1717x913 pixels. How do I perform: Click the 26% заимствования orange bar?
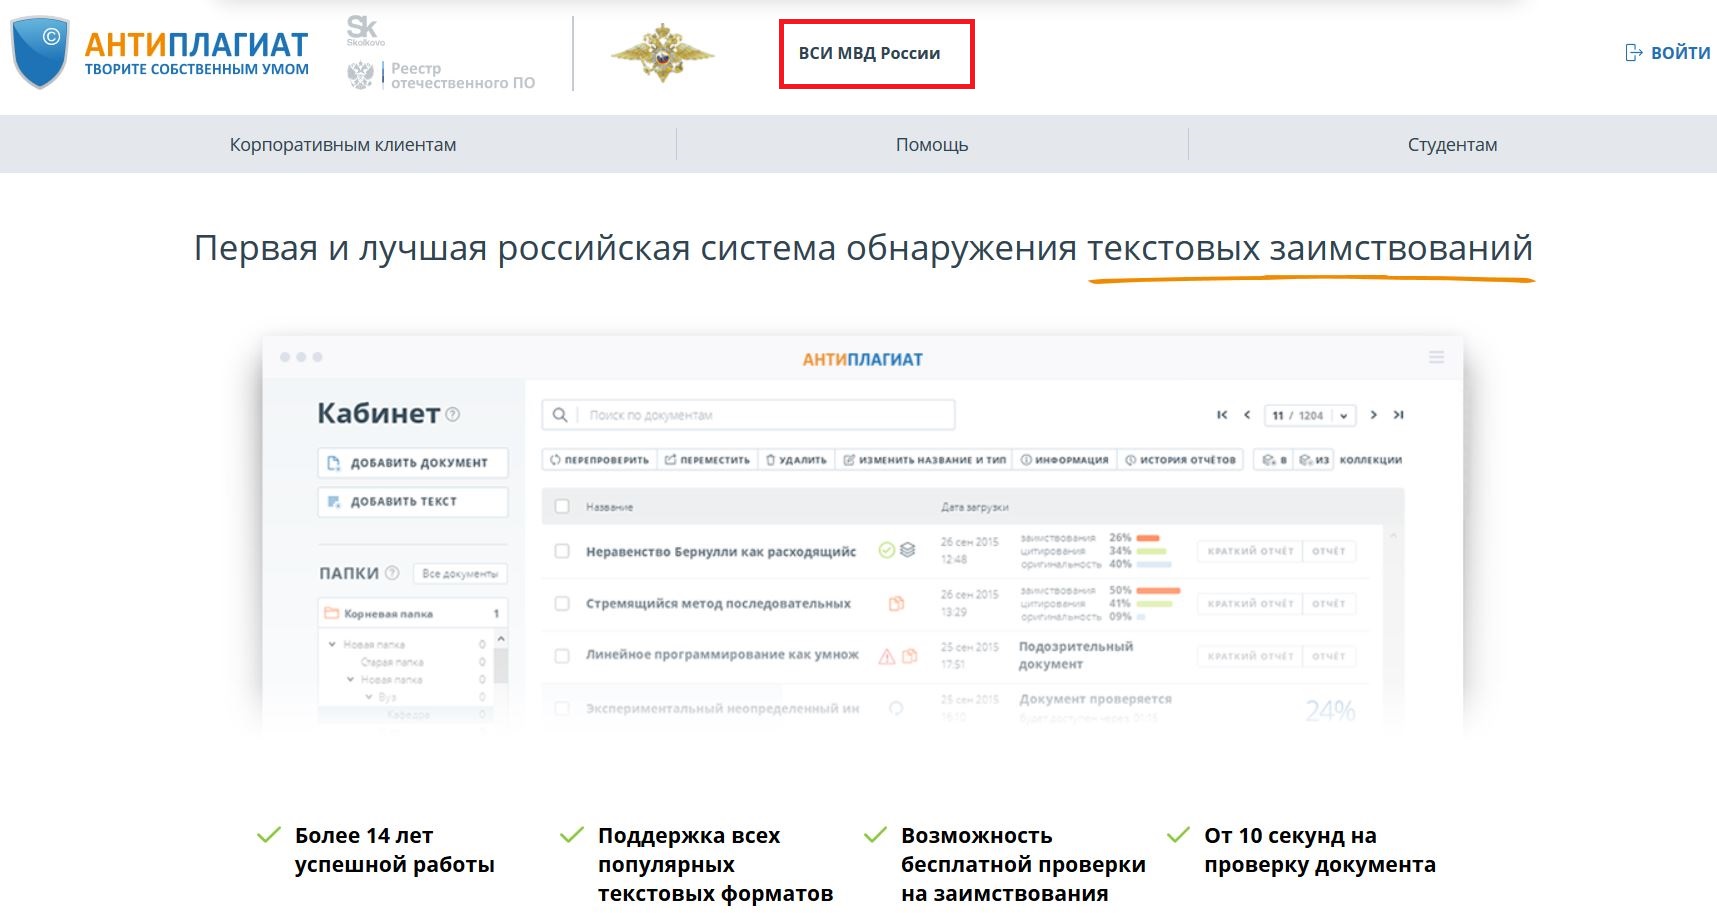1148,538
